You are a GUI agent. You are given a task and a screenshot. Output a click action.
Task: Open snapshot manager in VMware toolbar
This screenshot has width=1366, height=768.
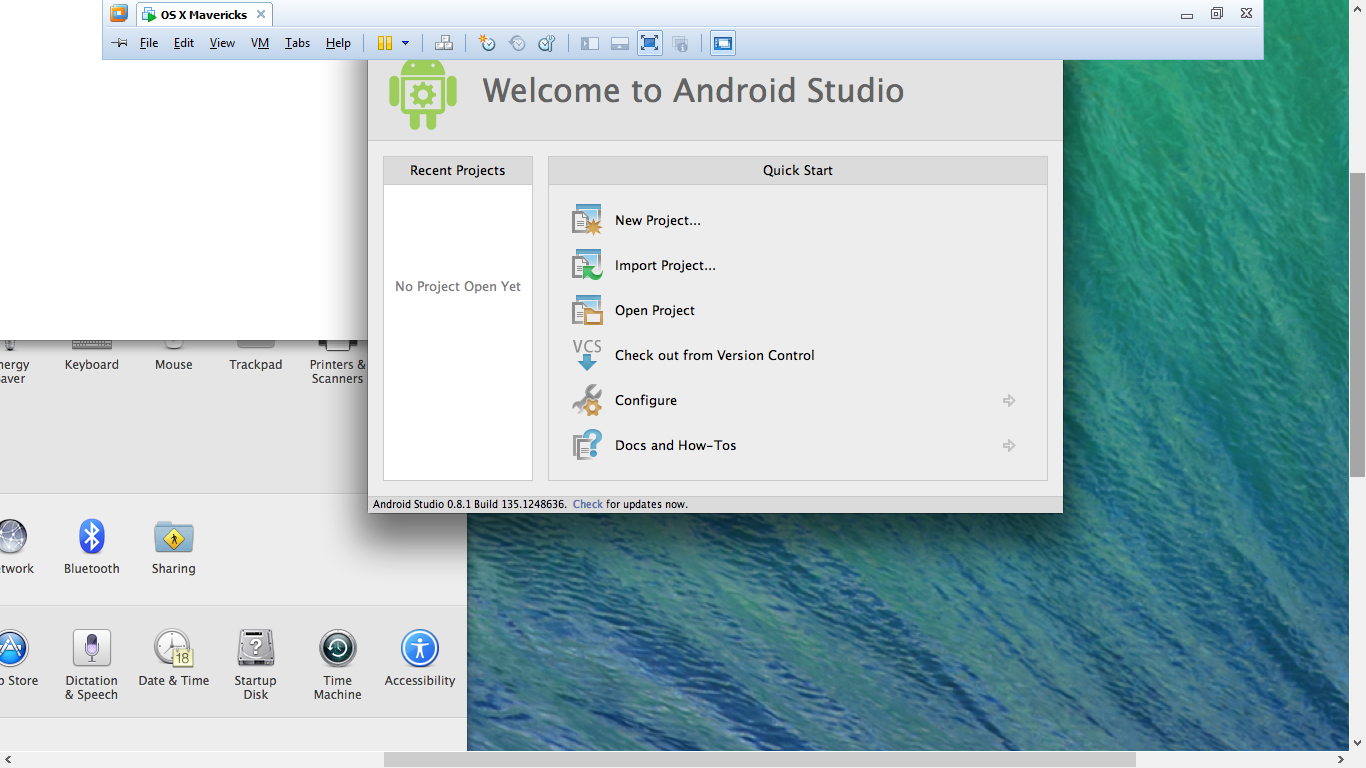pyautogui.click(x=547, y=43)
